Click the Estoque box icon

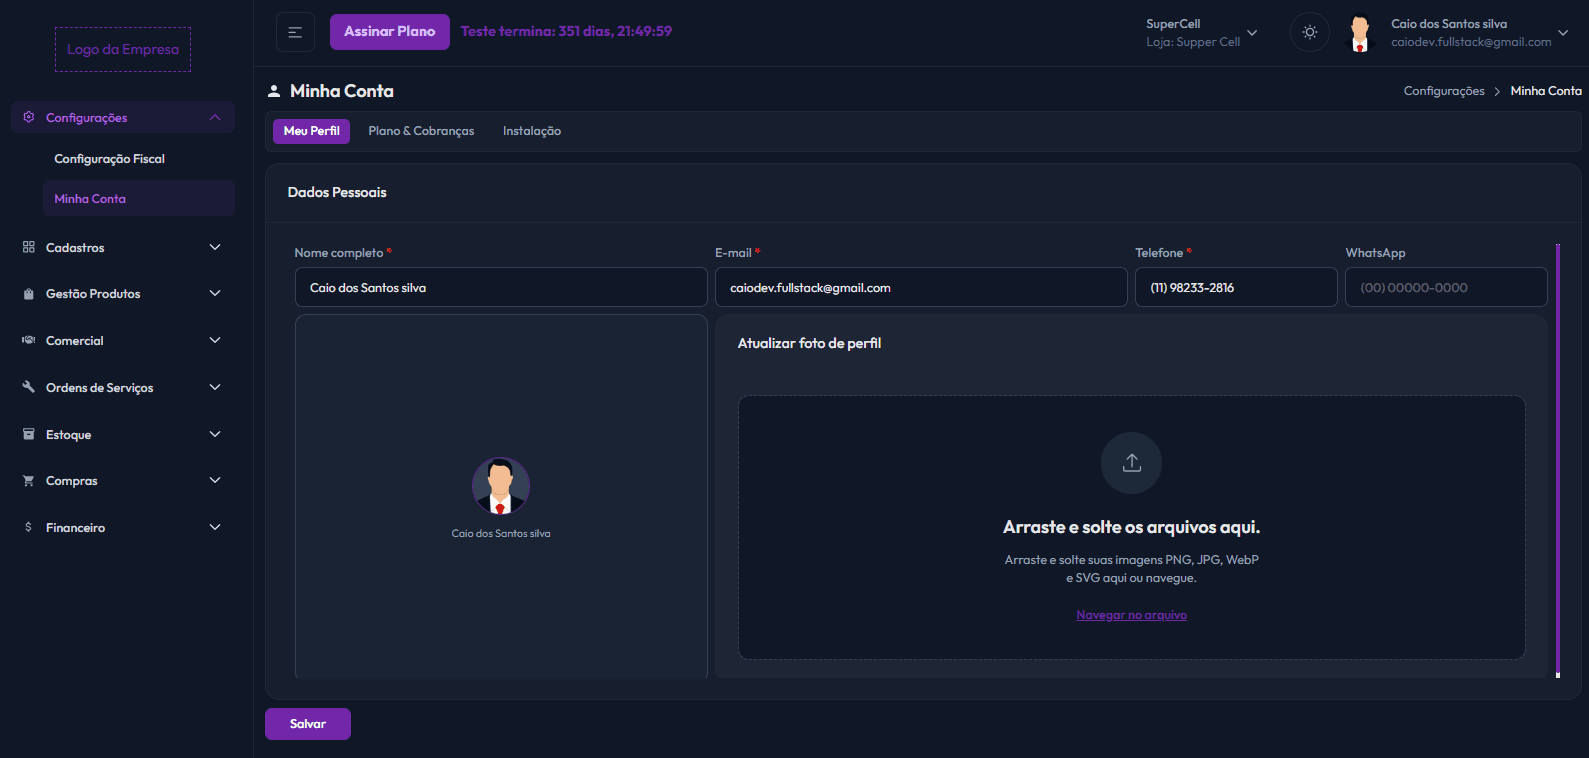[28, 434]
